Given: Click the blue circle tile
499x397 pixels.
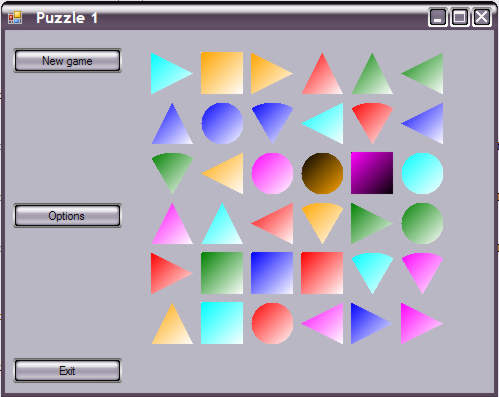Looking at the screenshot, I should point(222,123).
